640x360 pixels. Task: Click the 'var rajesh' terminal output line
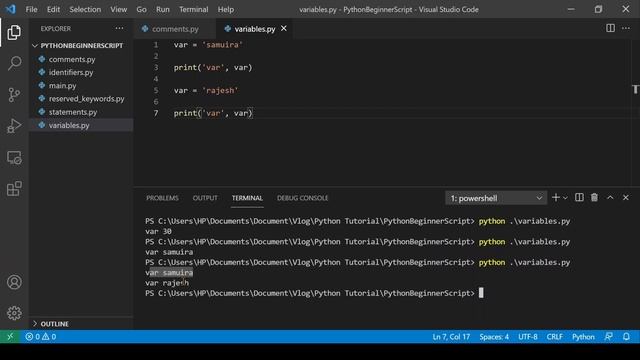[x=167, y=283]
